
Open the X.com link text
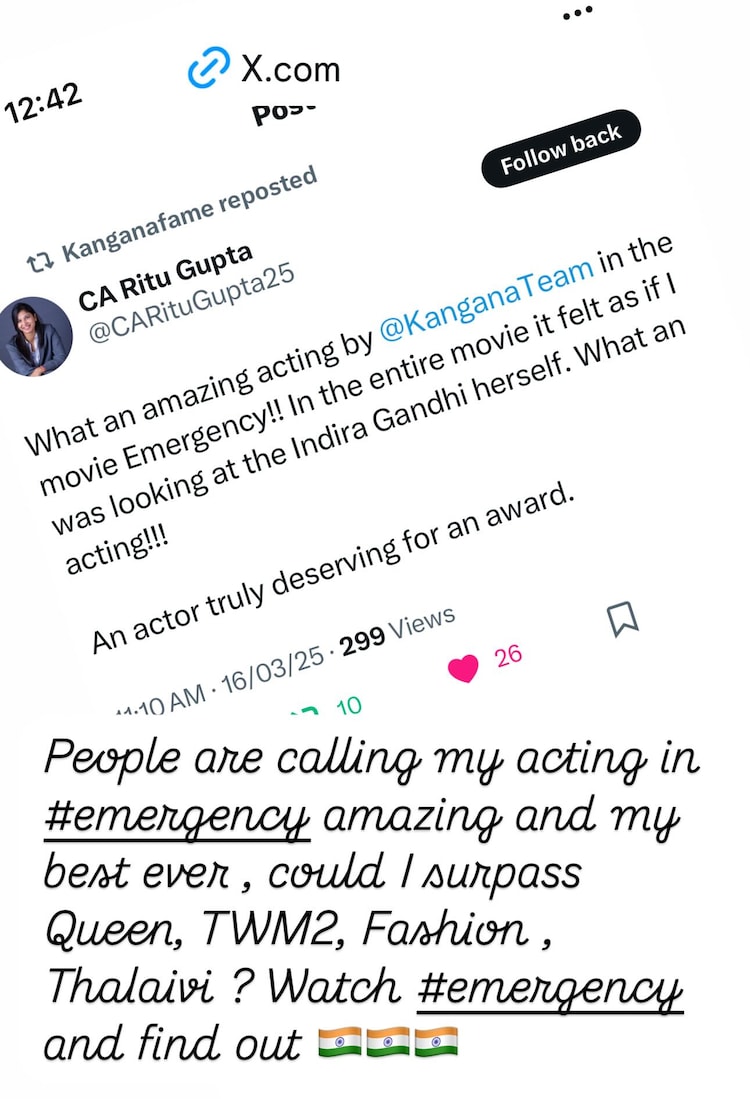[290, 70]
